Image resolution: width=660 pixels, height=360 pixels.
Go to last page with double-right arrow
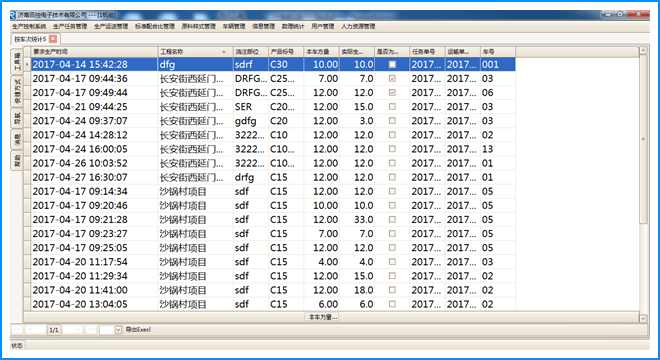(x=91, y=330)
